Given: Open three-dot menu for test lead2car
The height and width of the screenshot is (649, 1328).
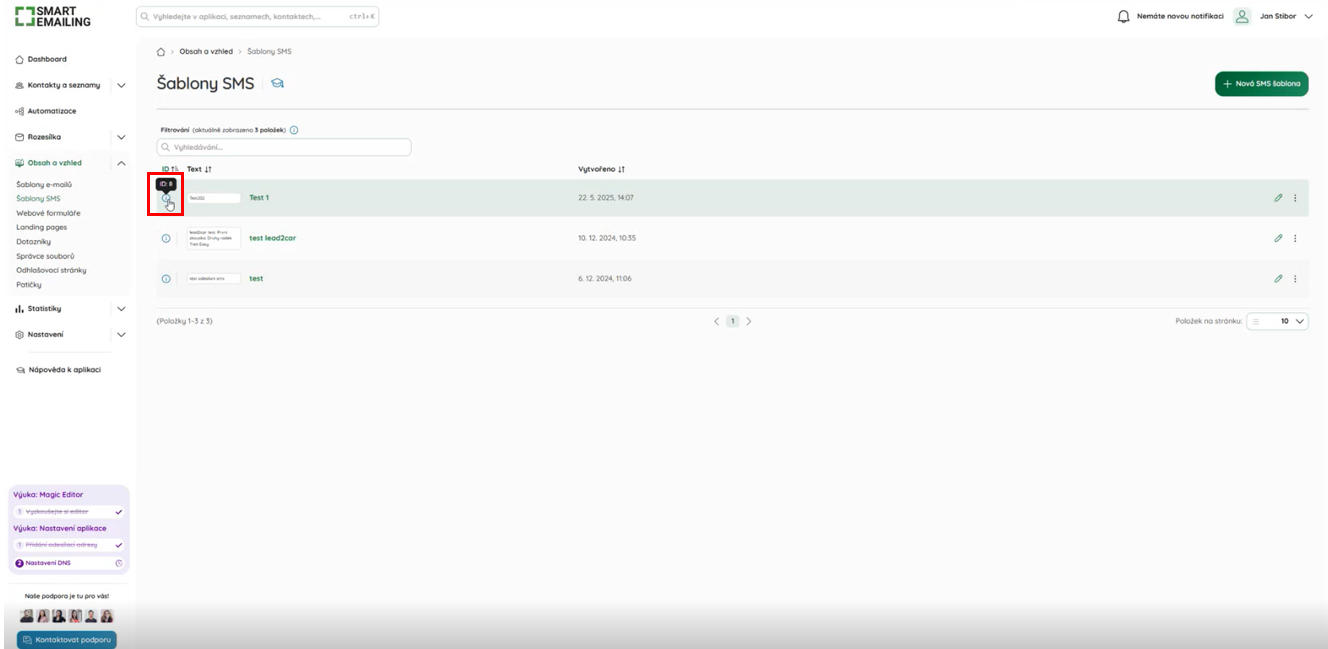Looking at the screenshot, I should point(1295,238).
